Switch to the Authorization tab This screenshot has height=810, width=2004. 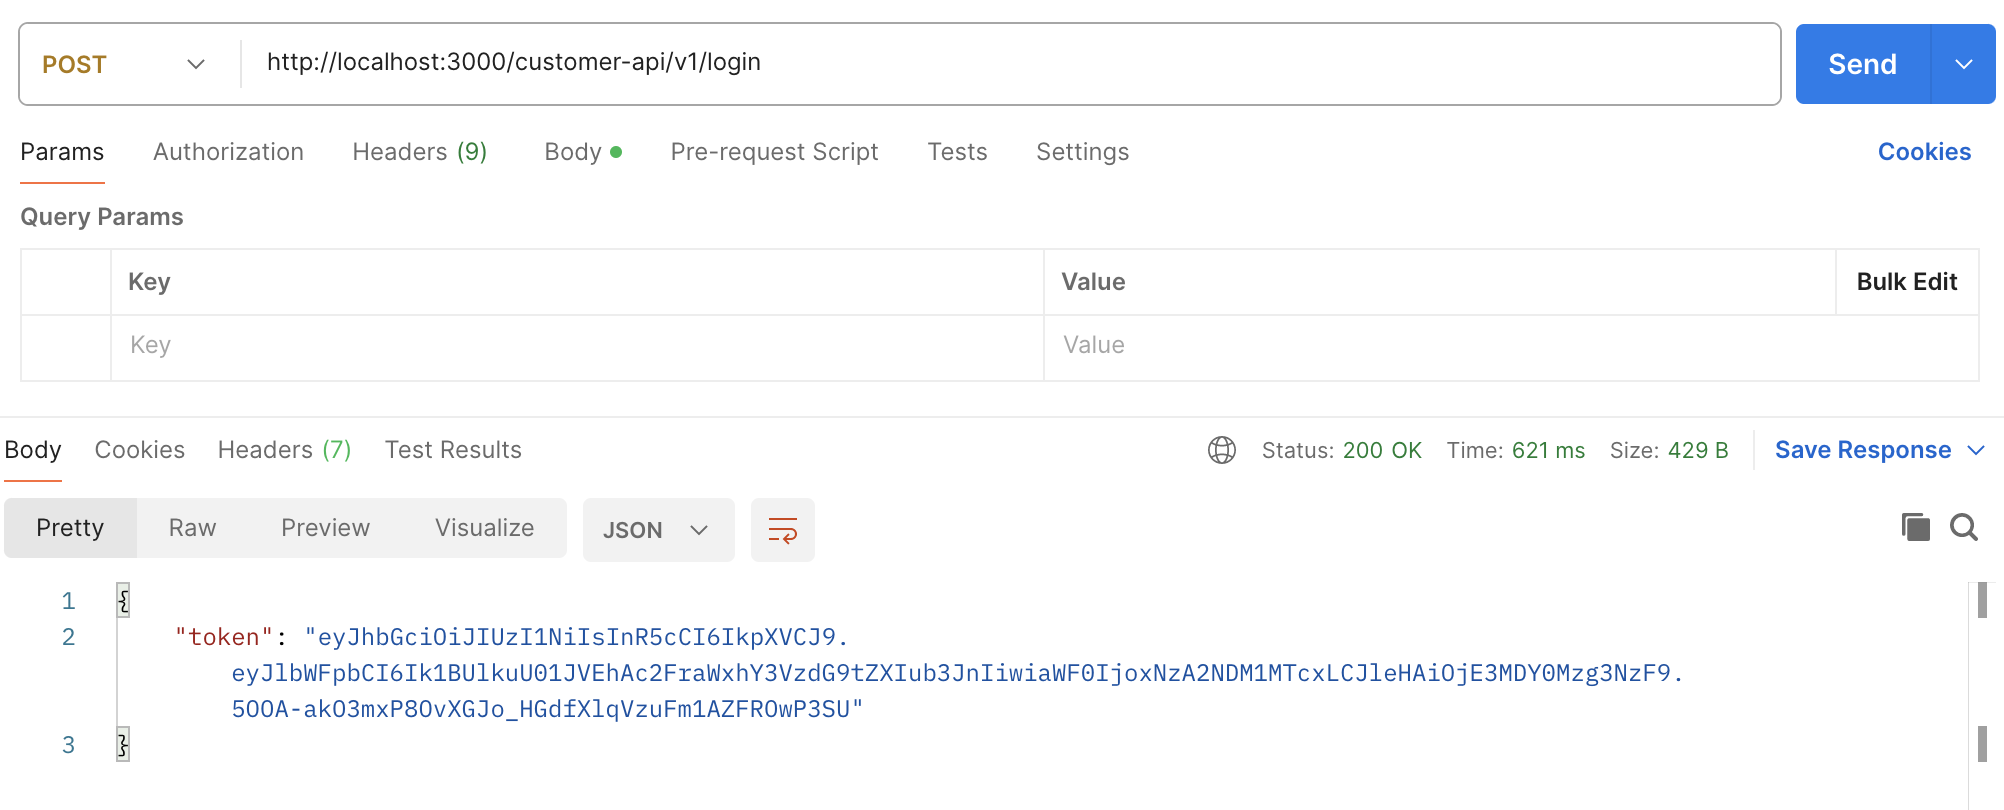228,152
